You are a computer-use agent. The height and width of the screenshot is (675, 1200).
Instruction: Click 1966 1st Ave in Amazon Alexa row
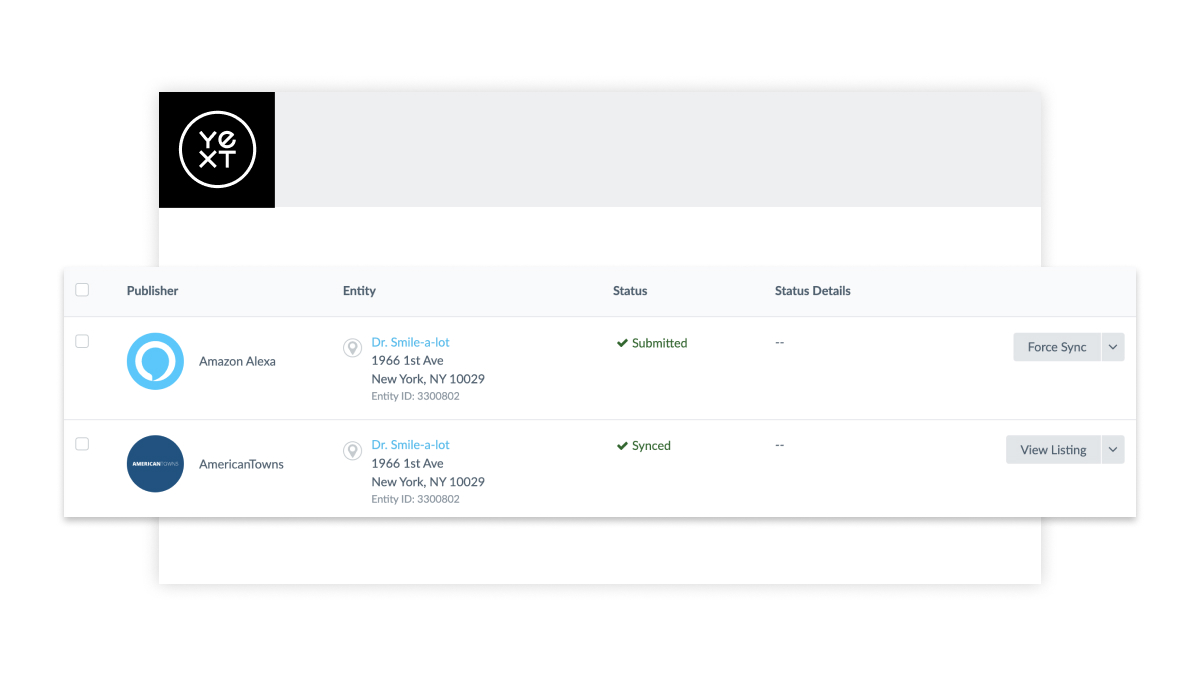coord(408,360)
